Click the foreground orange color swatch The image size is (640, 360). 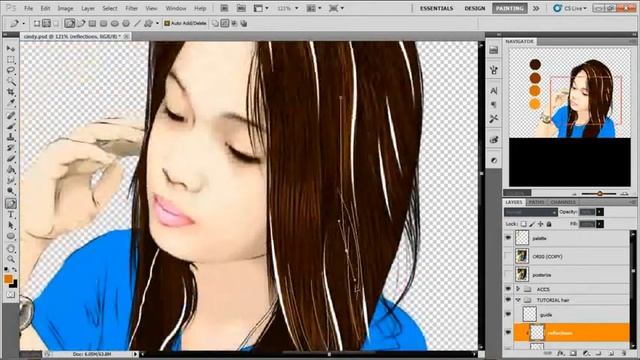tap(8, 279)
